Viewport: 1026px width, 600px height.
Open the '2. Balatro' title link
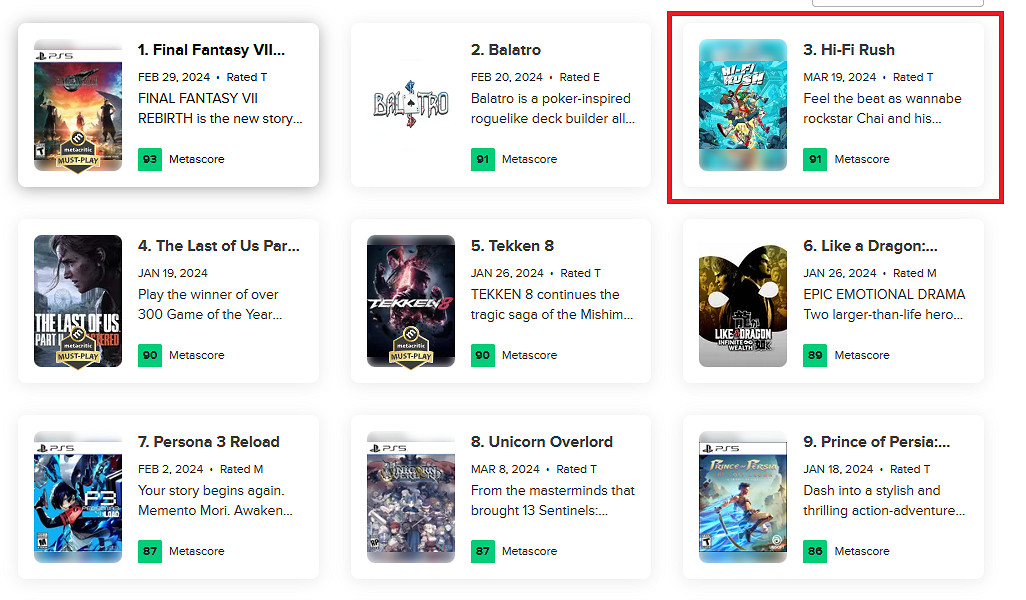pos(506,50)
